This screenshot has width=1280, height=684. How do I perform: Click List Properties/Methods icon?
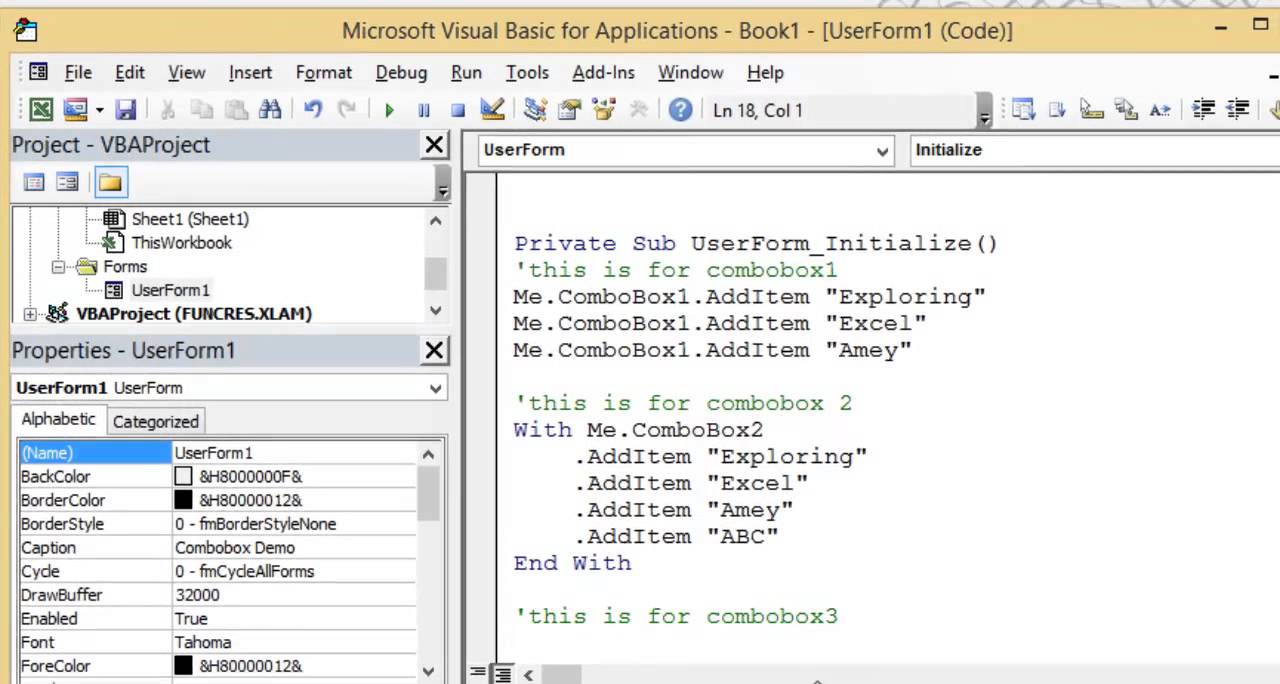[1023, 110]
